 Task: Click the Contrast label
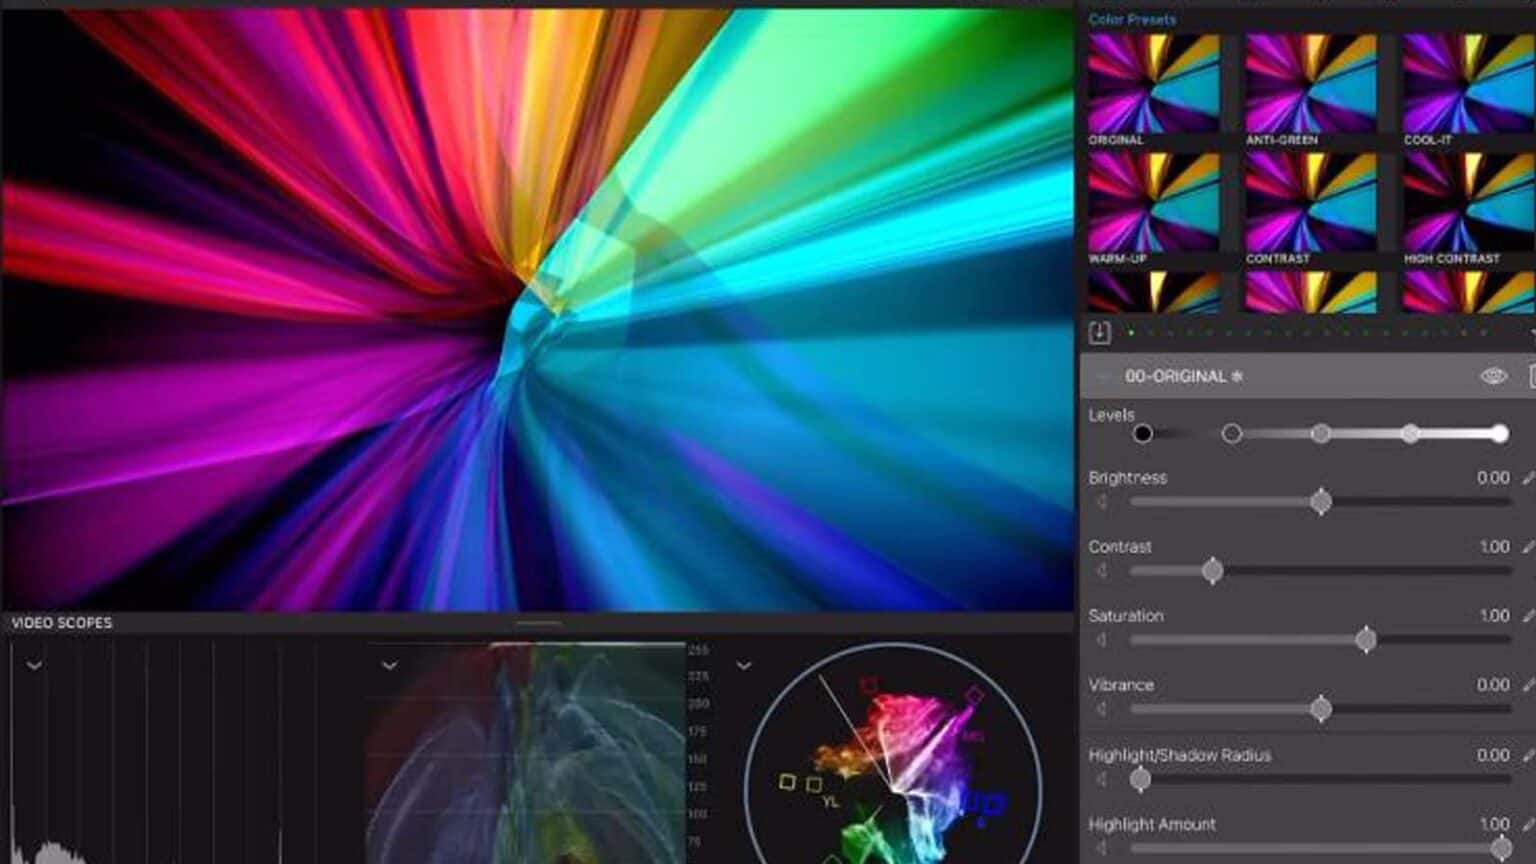click(x=1120, y=547)
